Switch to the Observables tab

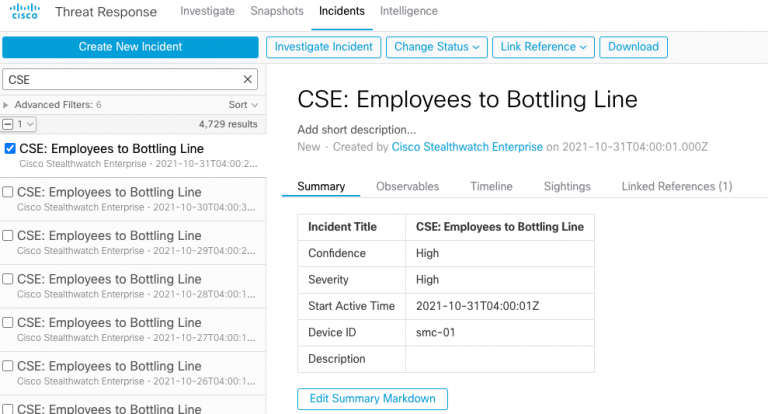408,187
